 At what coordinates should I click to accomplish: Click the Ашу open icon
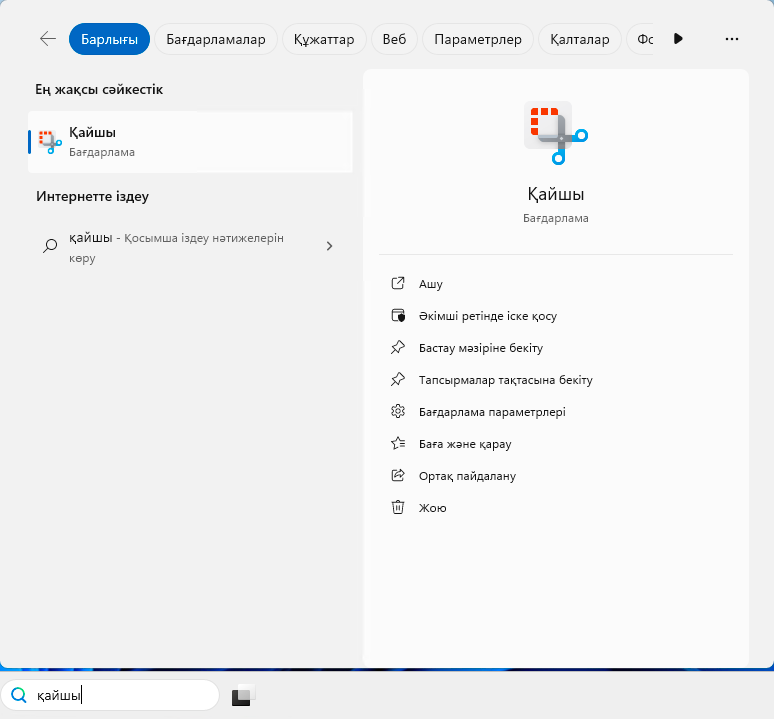tap(398, 284)
